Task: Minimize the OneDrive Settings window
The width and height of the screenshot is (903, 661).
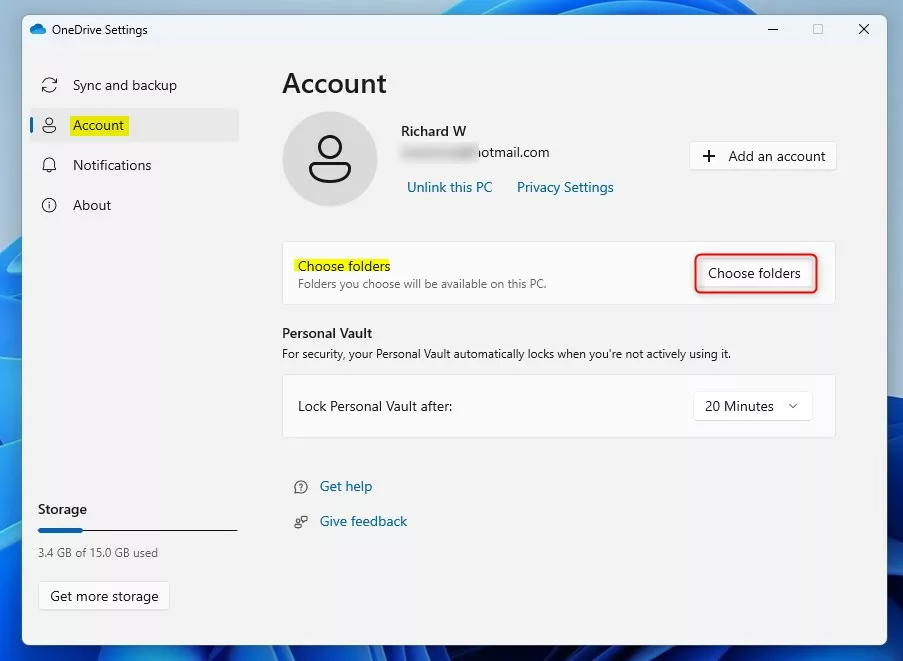Action: 773,29
